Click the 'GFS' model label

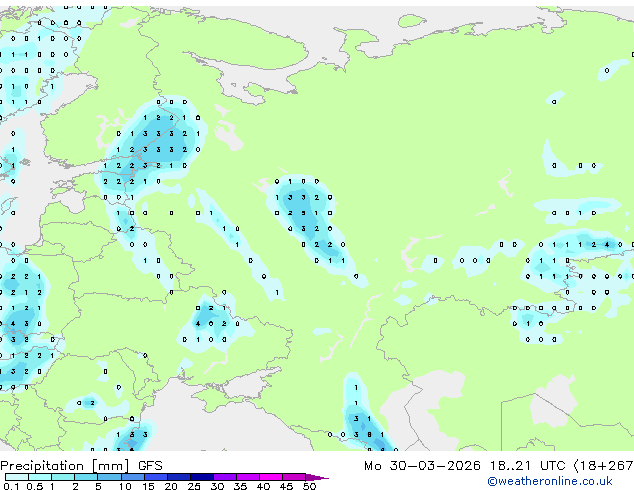coord(150,466)
